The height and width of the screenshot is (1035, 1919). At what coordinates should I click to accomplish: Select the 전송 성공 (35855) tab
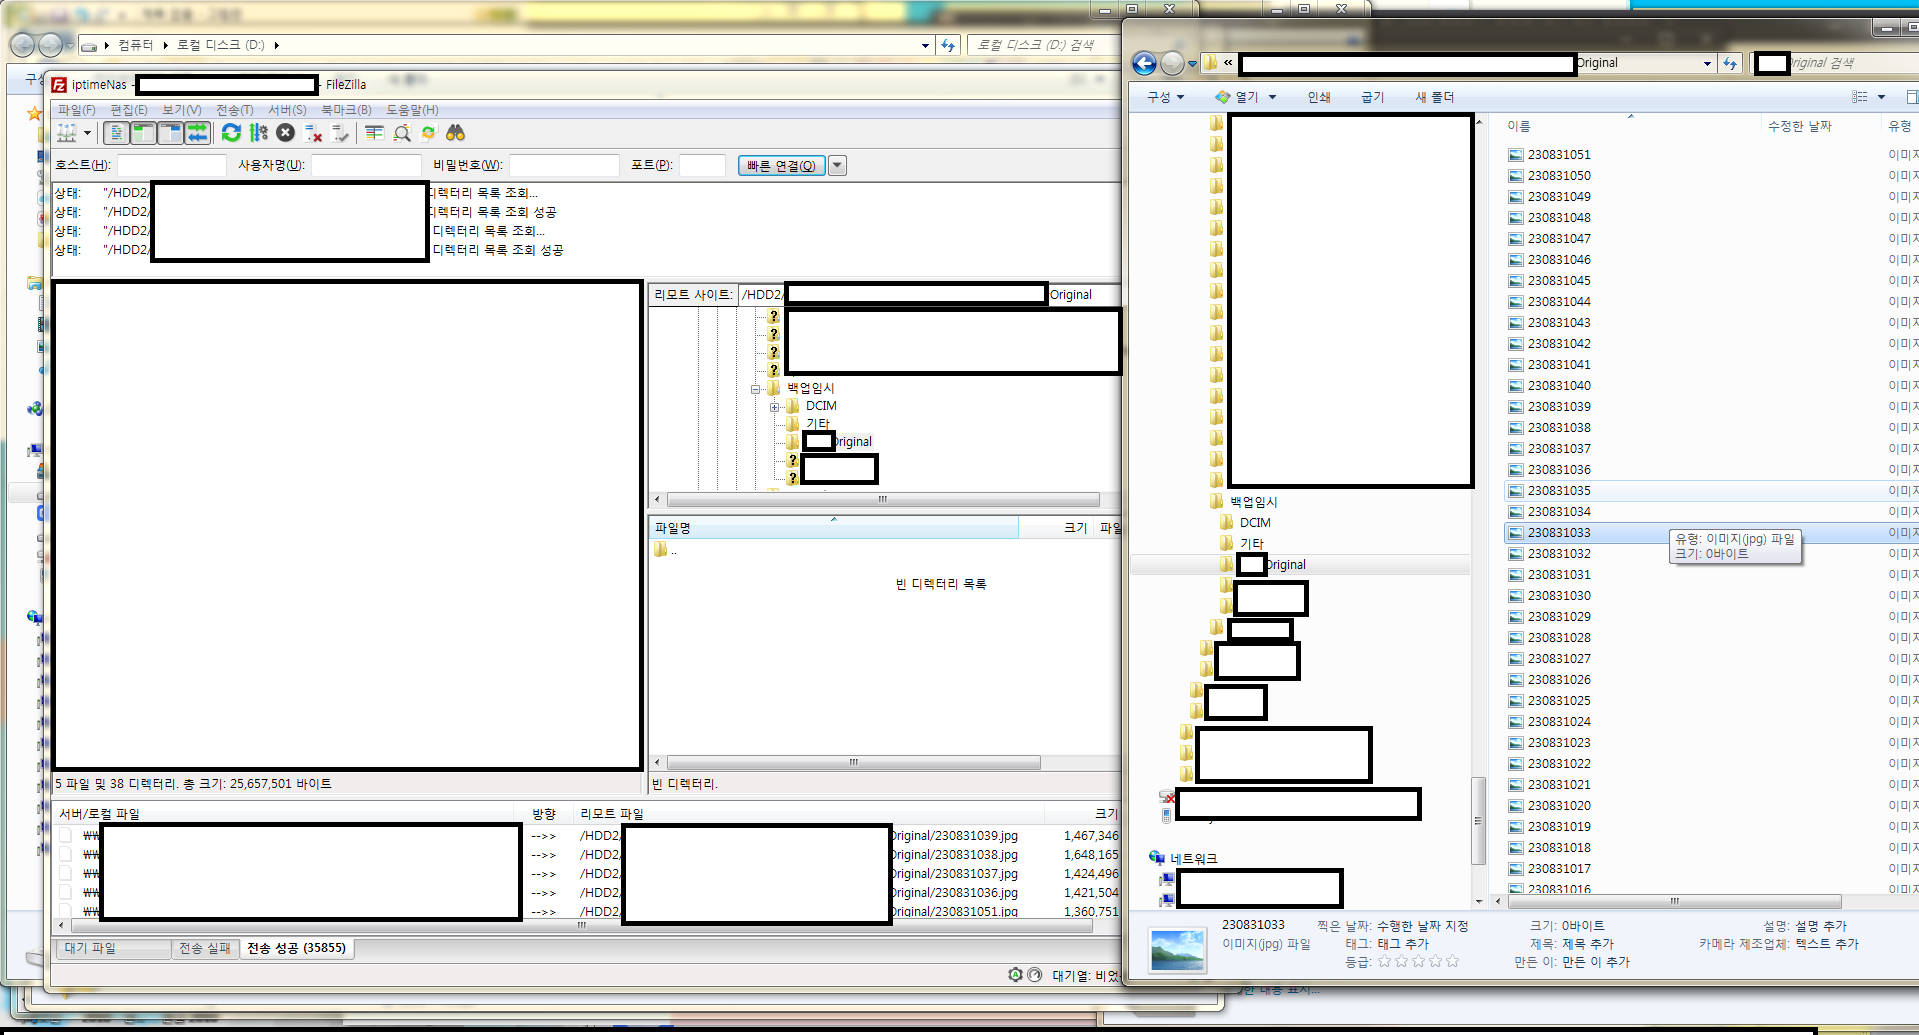pos(296,948)
